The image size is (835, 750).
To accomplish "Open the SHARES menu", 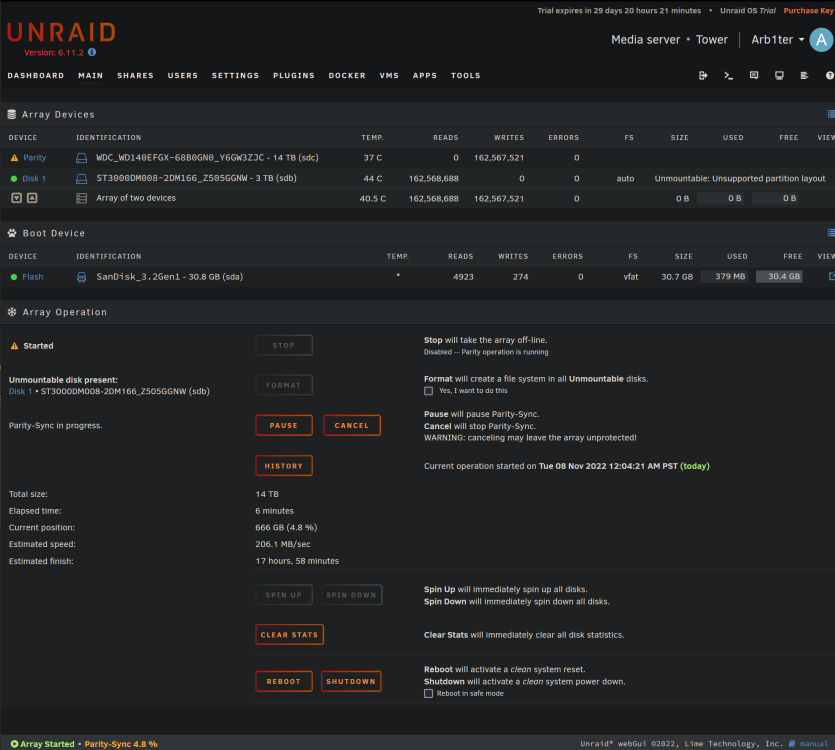I will (135, 76).
